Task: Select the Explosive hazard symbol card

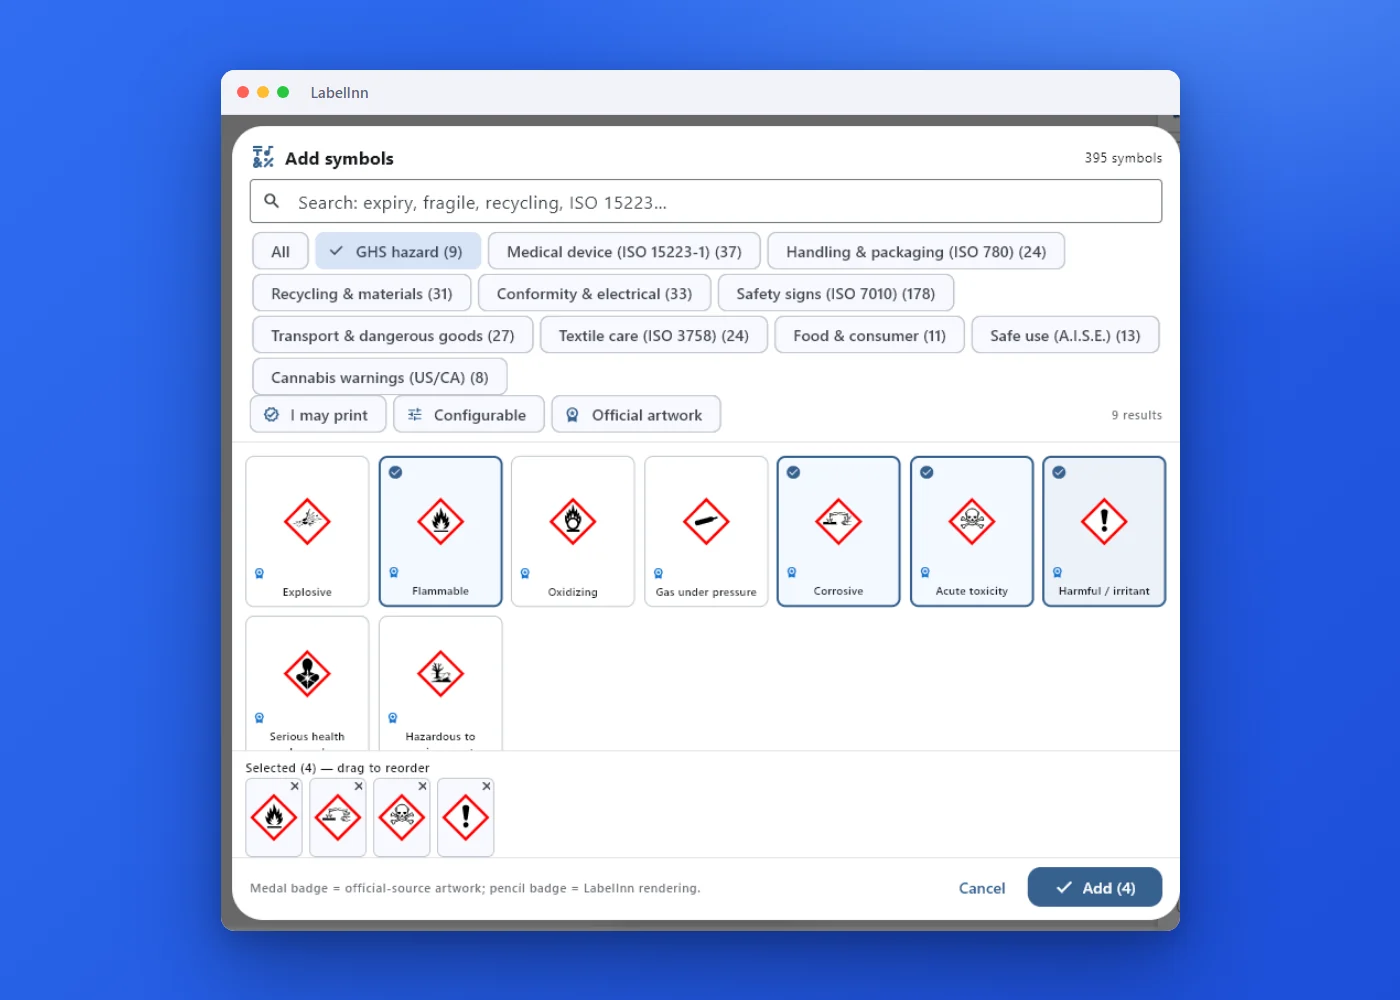Action: 307,531
